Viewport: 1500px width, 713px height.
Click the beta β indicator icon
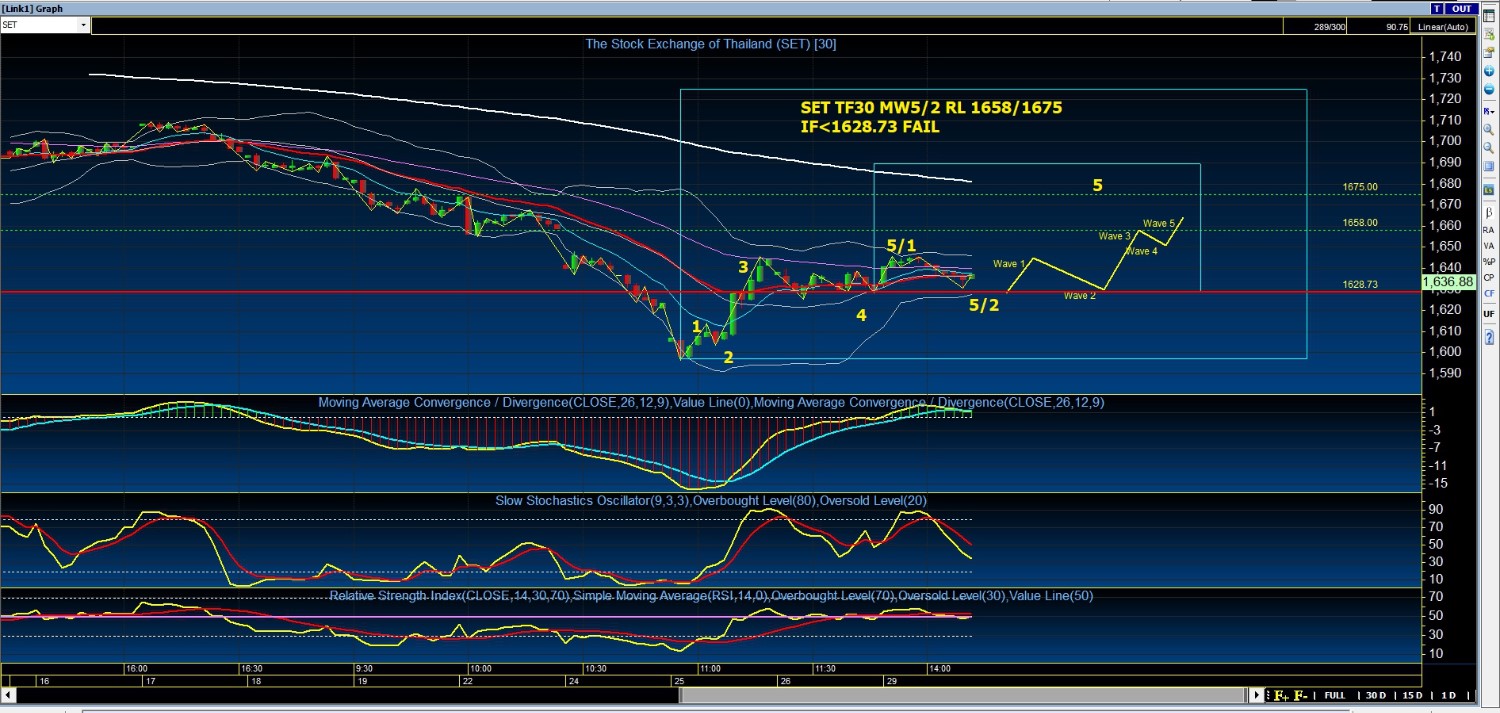pyautogui.click(x=1489, y=212)
